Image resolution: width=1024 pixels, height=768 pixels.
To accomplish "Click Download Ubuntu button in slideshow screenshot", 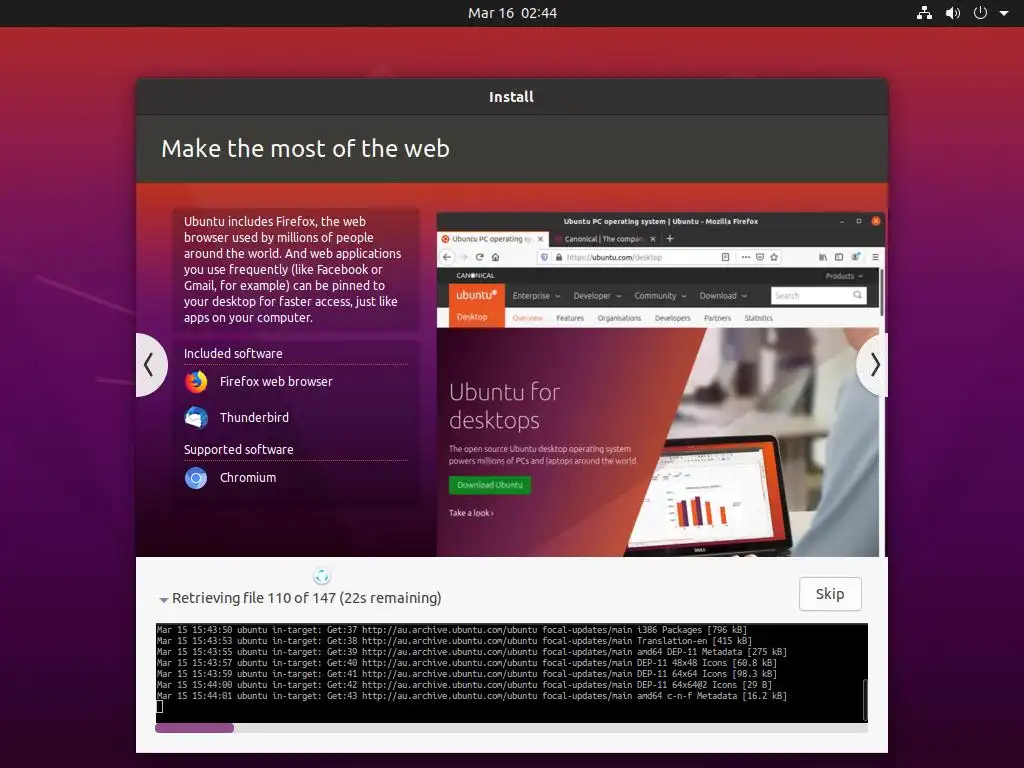I will tap(490, 485).
